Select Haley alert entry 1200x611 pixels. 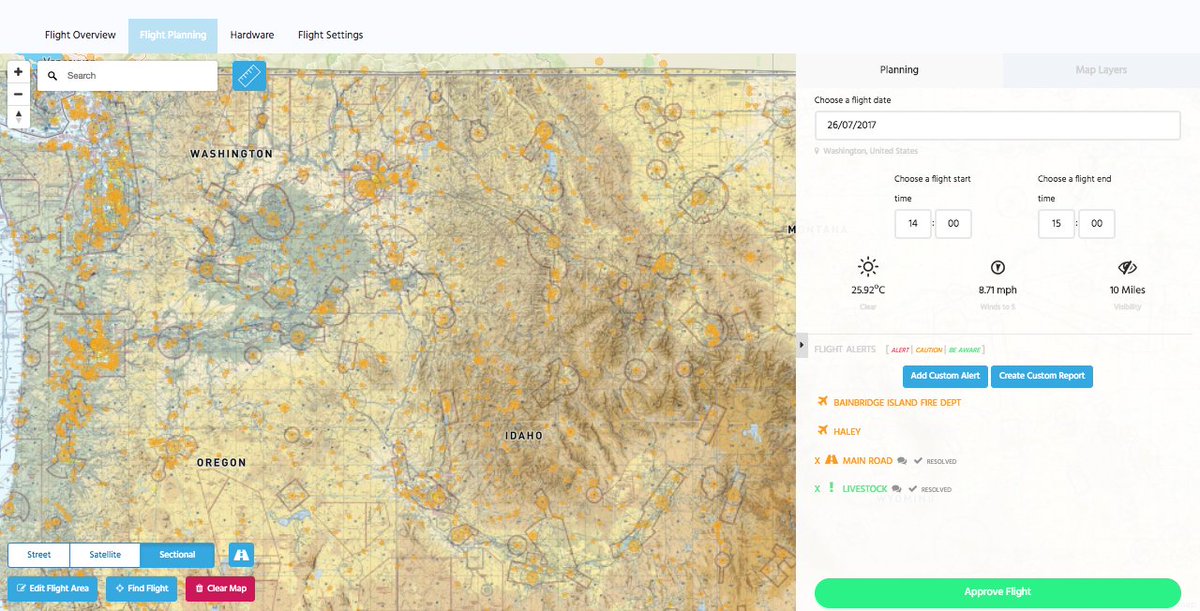[847, 432]
